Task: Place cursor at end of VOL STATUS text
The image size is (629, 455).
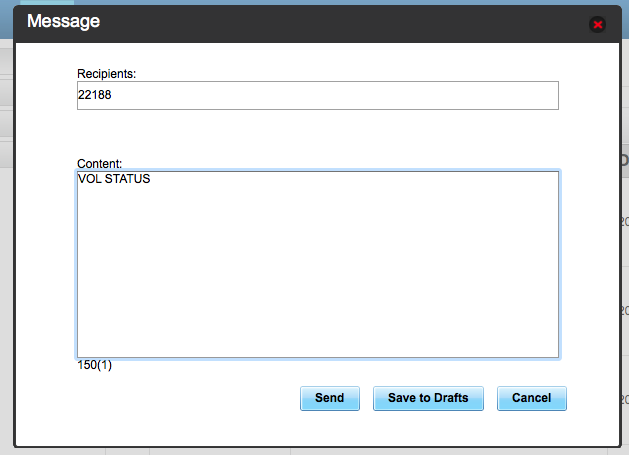Action: point(151,179)
